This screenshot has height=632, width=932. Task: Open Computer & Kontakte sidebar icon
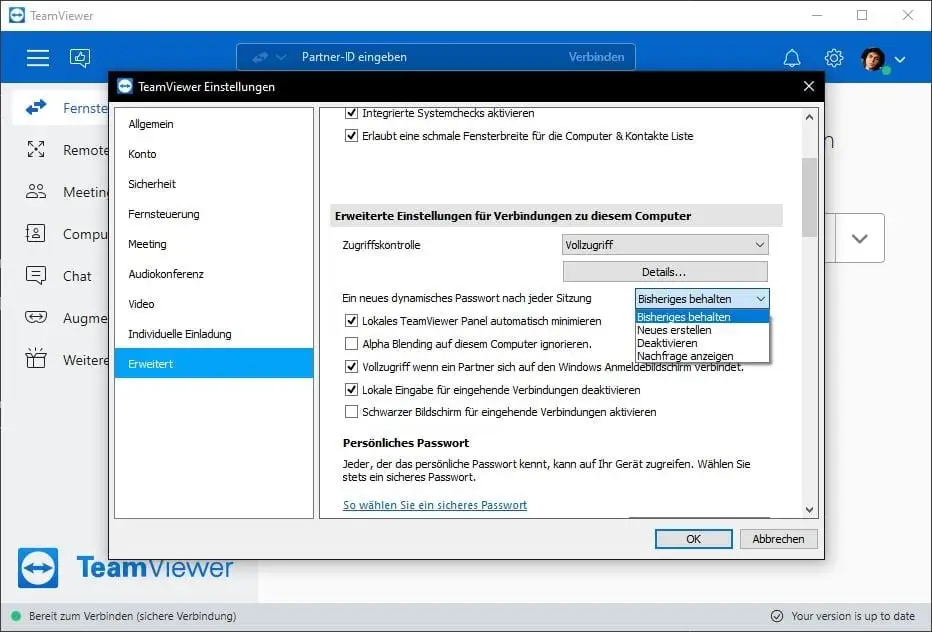36,233
